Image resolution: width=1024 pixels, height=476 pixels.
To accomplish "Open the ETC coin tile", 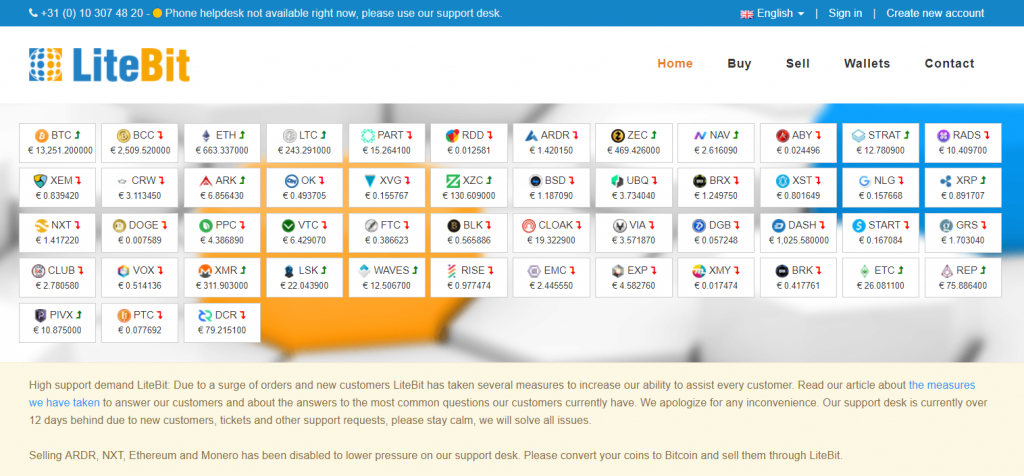I will click(x=880, y=278).
